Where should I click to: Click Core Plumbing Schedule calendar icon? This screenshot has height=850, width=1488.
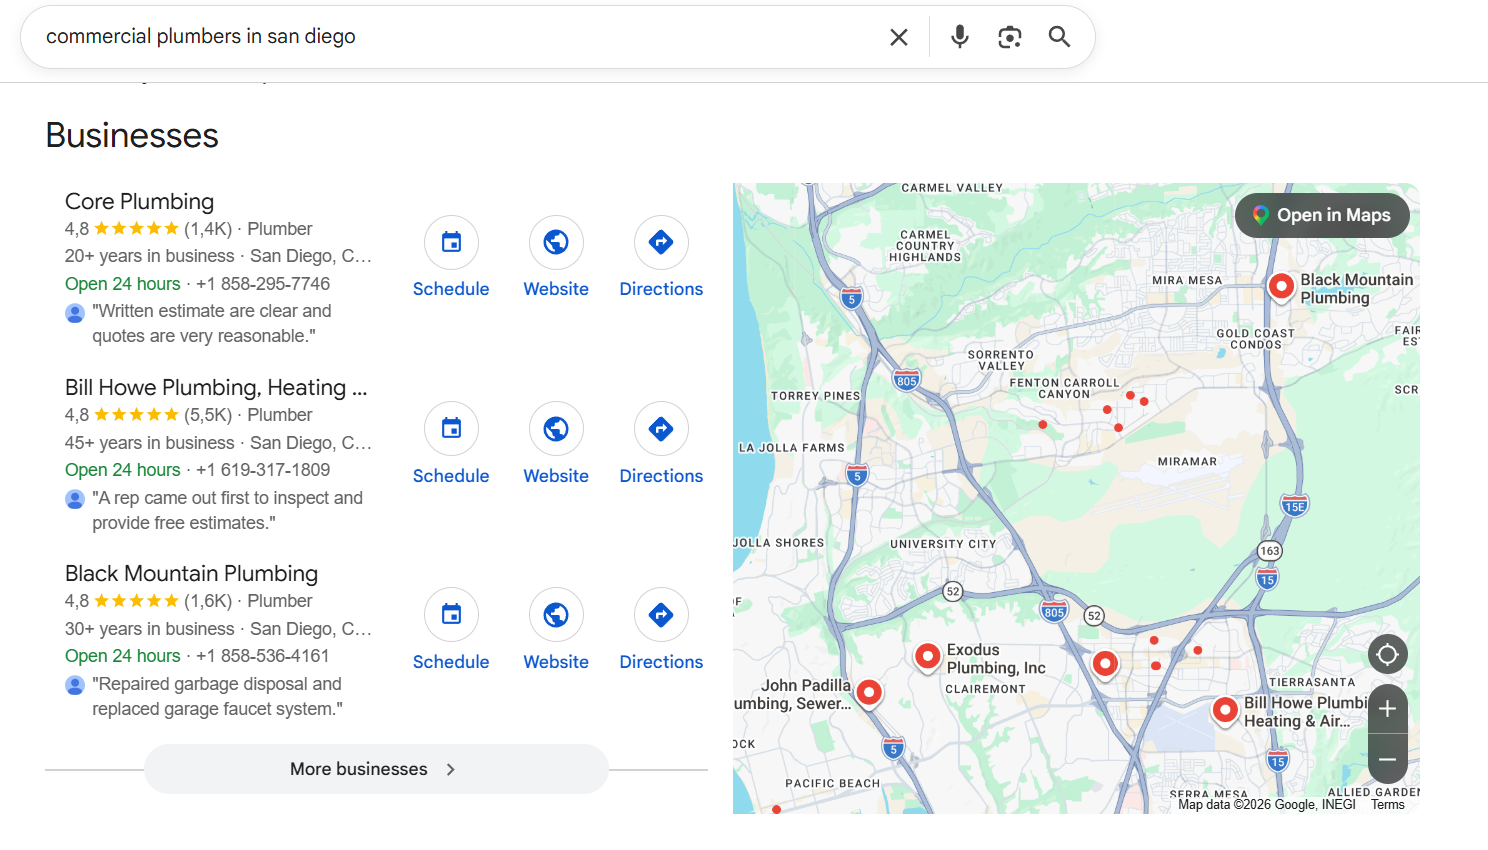click(451, 242)
